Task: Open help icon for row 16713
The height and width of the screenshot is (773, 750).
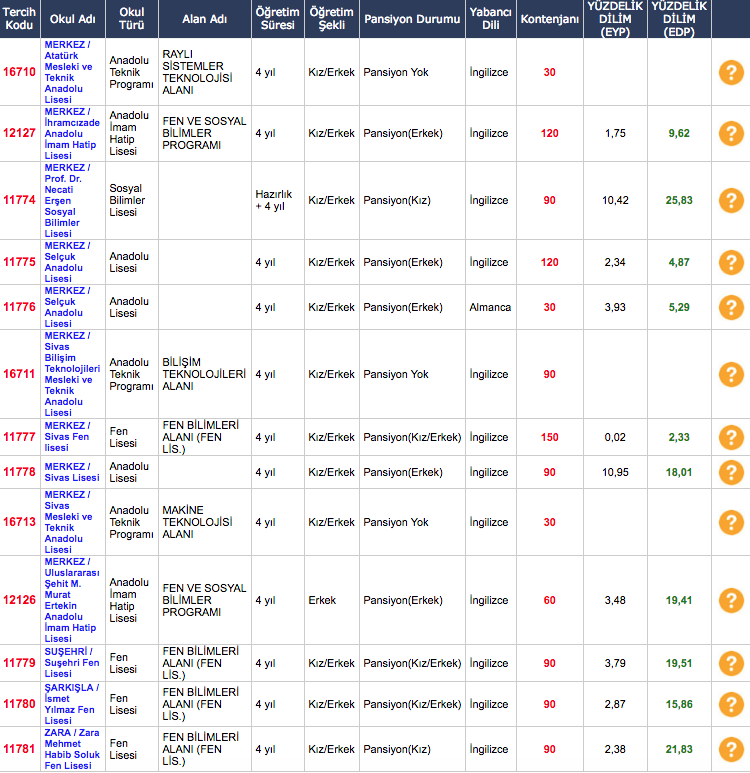Action: click(731, 523)
